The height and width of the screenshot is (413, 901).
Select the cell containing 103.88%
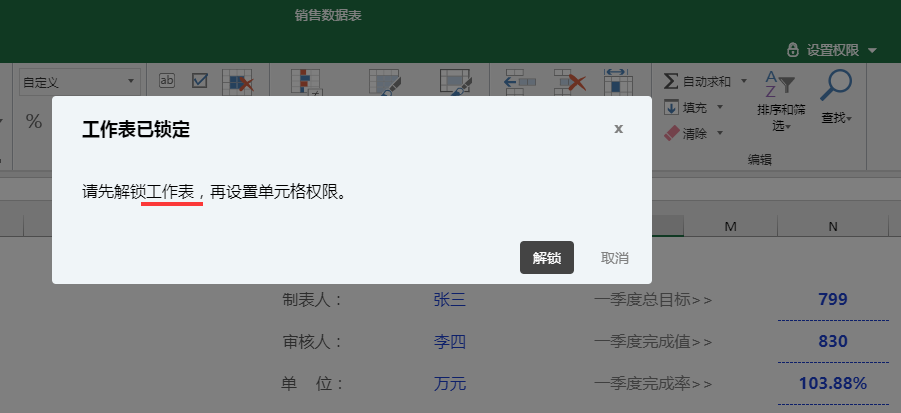click(x=832, y=383)
